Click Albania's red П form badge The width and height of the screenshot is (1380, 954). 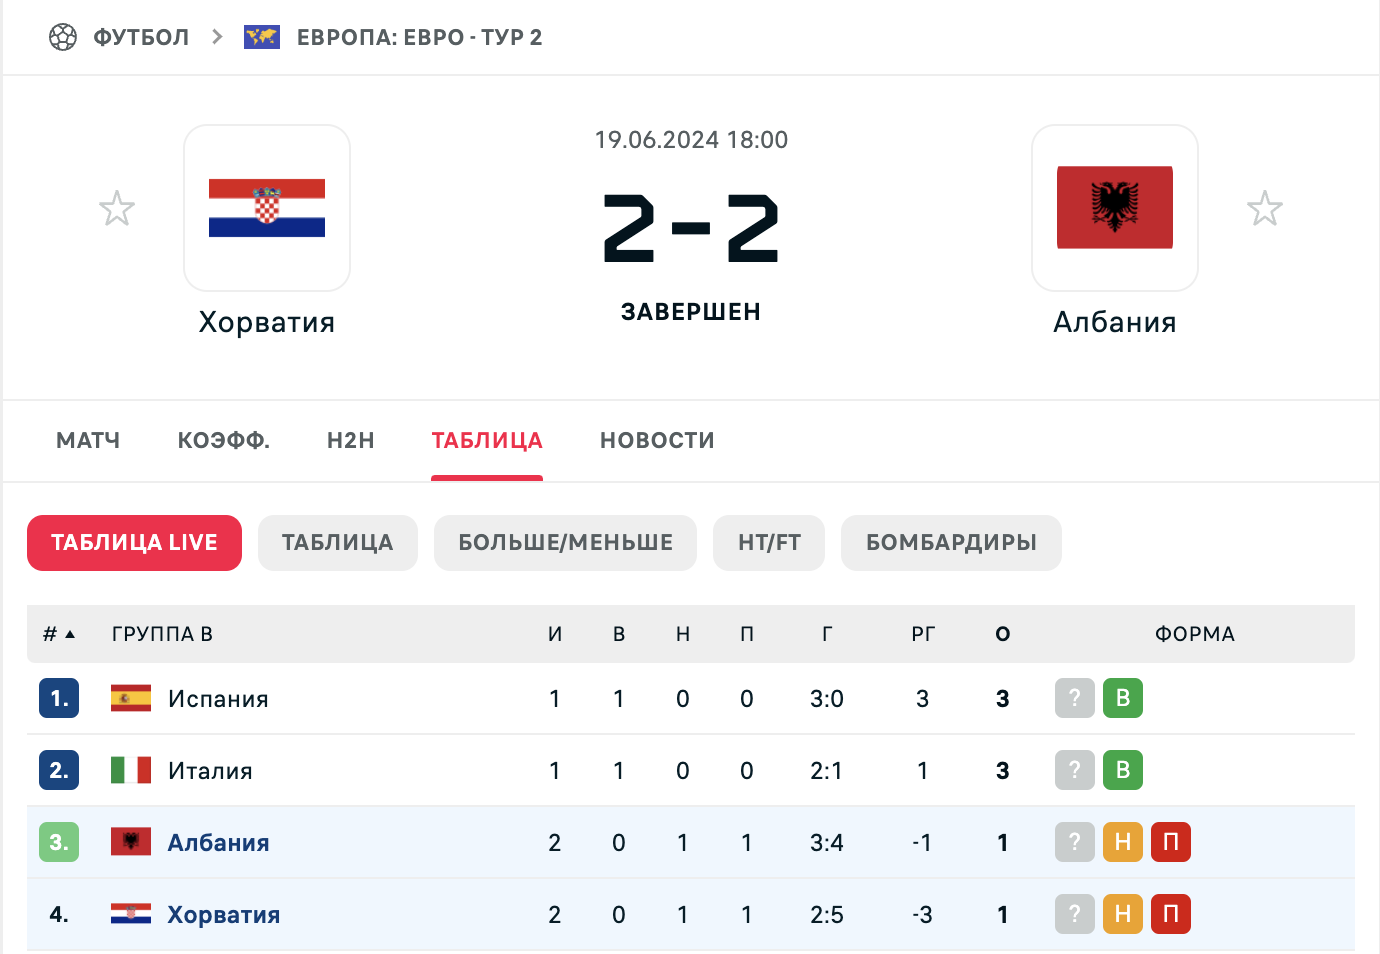(1171, 842)
